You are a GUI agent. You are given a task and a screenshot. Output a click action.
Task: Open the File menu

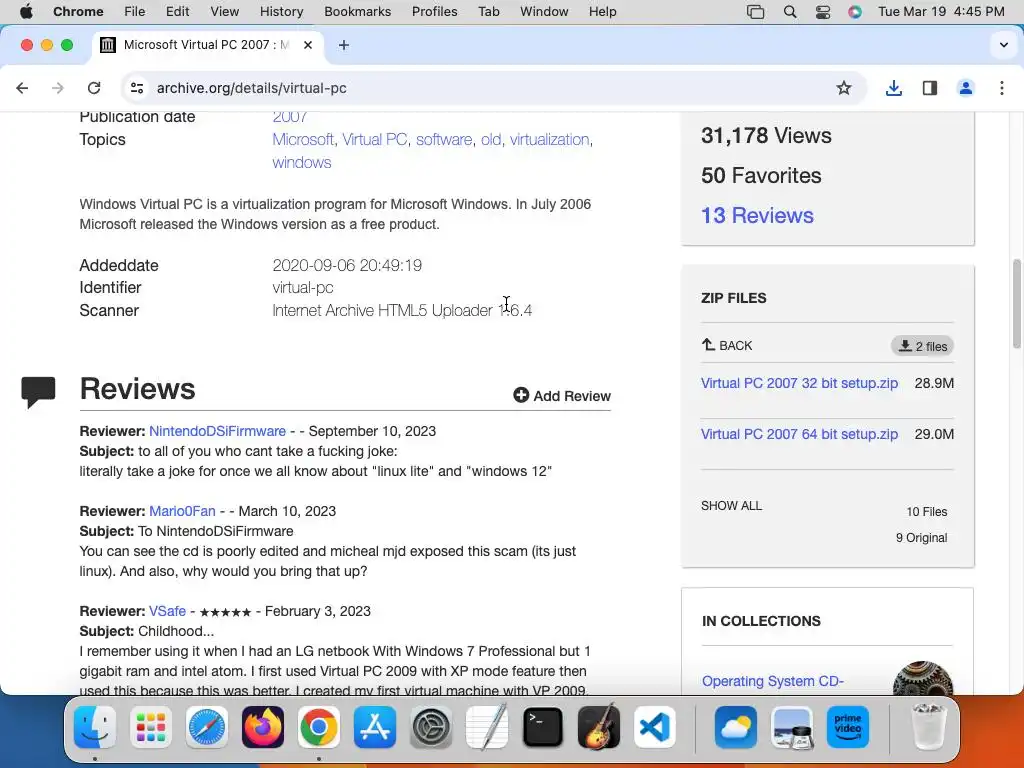click(x=135, y=12)
